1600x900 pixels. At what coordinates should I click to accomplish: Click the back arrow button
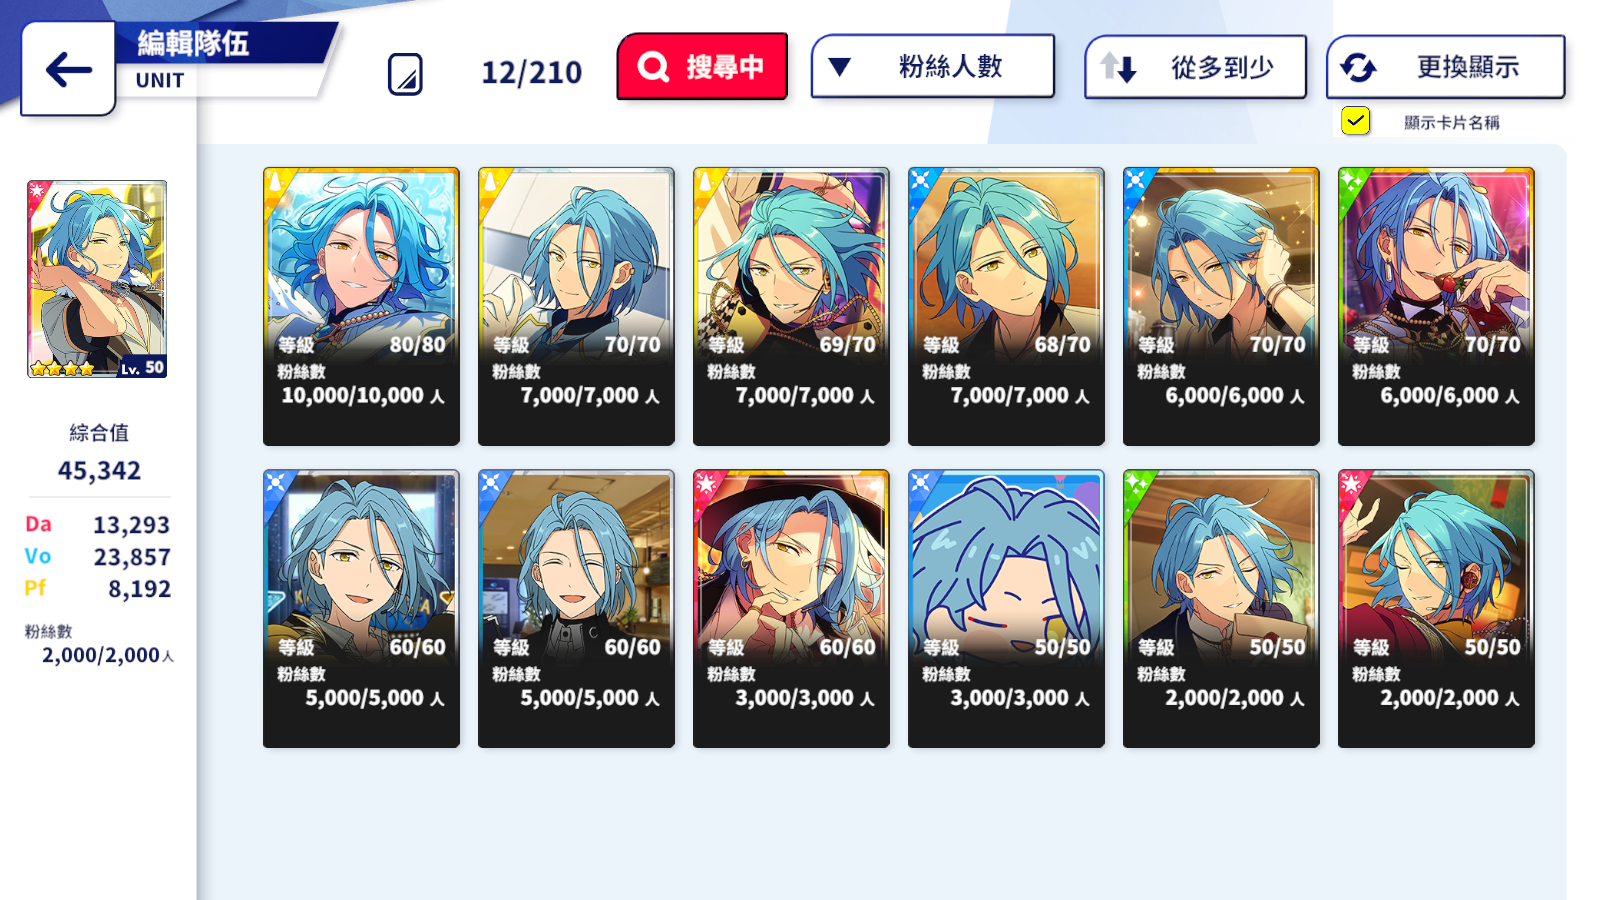point(68,69)
